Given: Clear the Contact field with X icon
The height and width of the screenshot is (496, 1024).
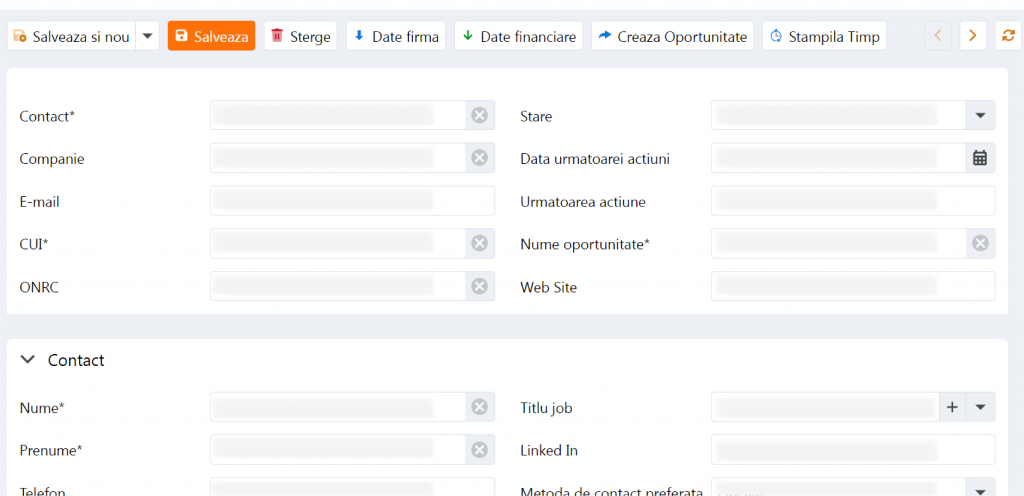Looking at the screenshot, I should (479, 116).
